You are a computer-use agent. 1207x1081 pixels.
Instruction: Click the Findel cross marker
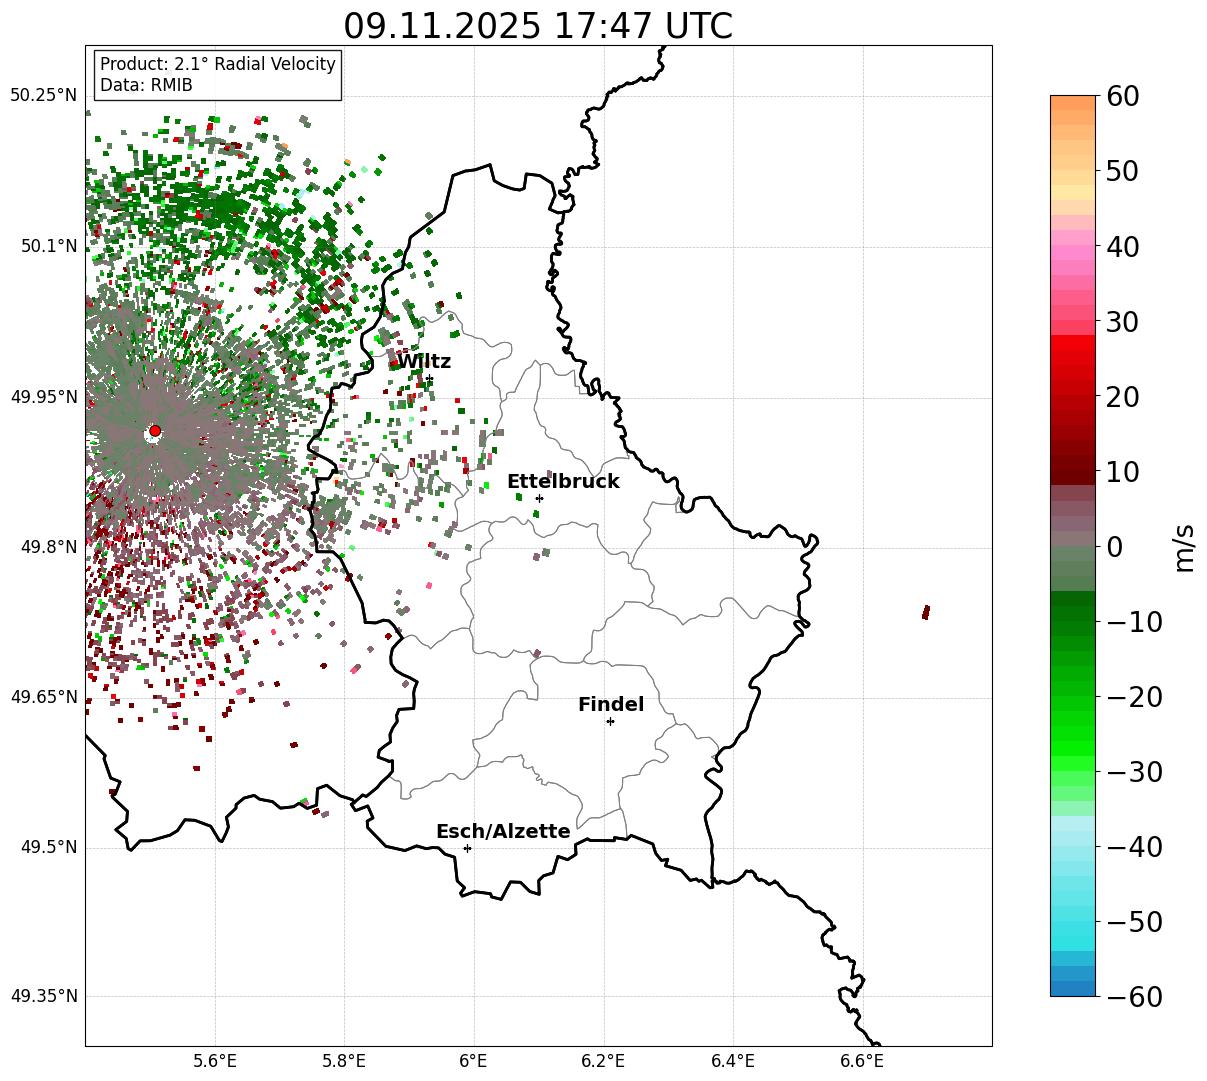click(610, 721)
